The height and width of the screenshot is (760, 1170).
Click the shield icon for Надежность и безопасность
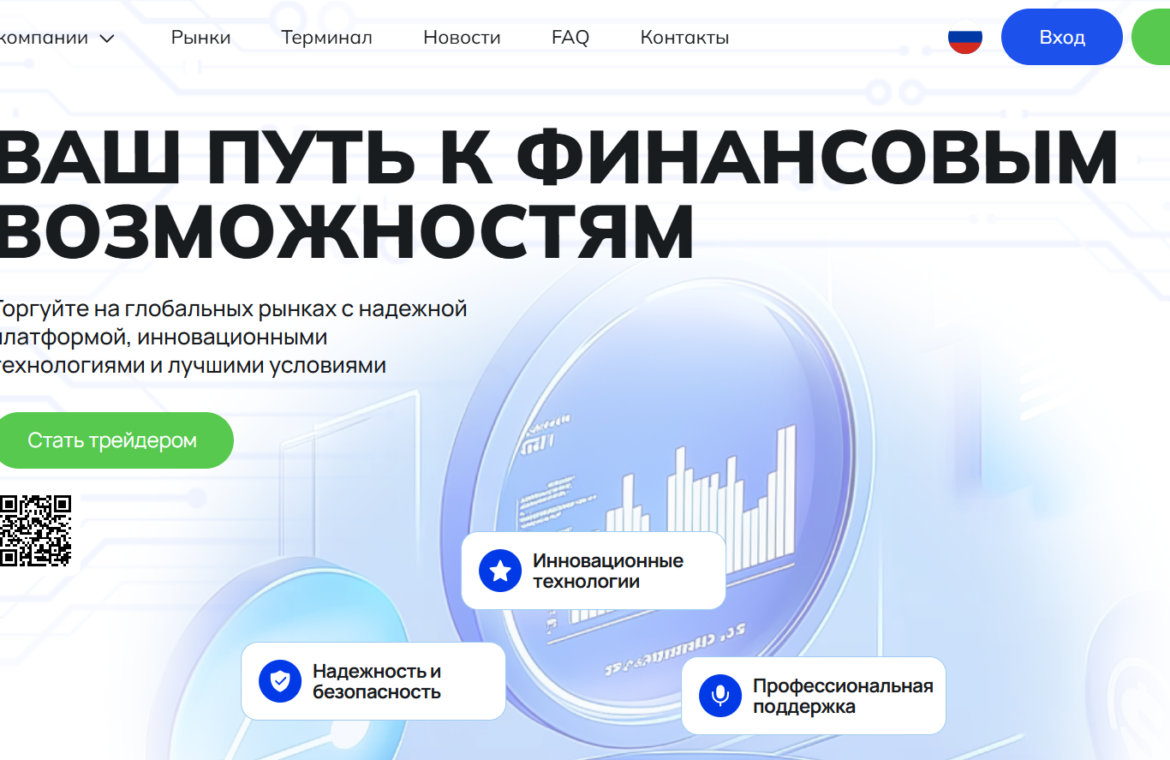(280, 681)
